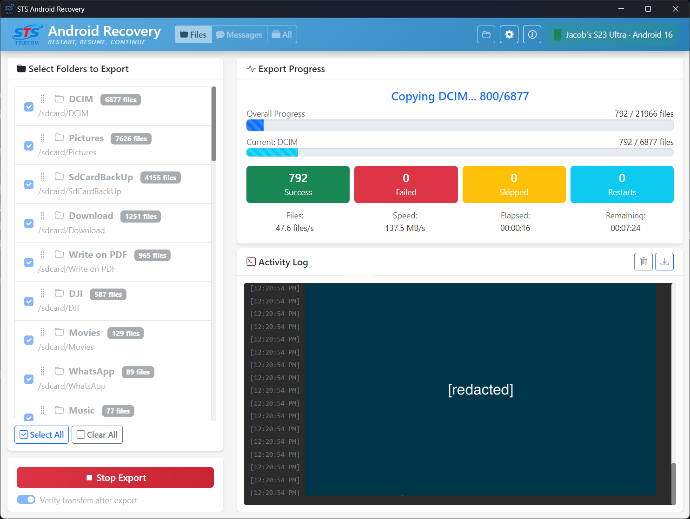Screen dimensions: 690x519
Task: Click the STS logo in the header
Action: click(27, 35)
